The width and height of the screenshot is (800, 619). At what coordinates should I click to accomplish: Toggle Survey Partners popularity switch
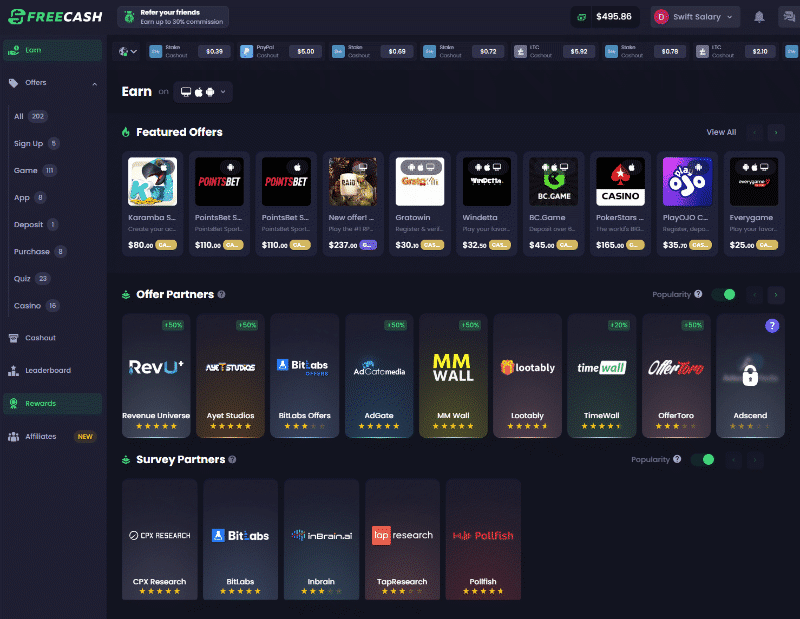[x=703, y=459]
